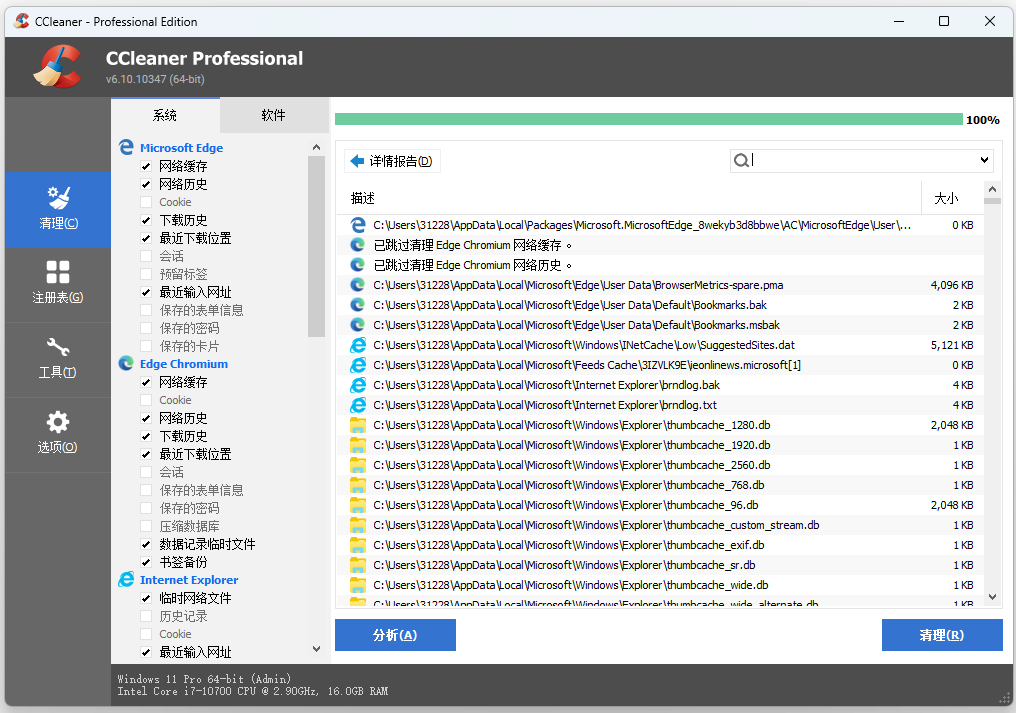The width and height of the screenshot is (1016, 713).
Task: Click the folder icon beside thumbcache_1280.db
Action: (x=358, y=426)
